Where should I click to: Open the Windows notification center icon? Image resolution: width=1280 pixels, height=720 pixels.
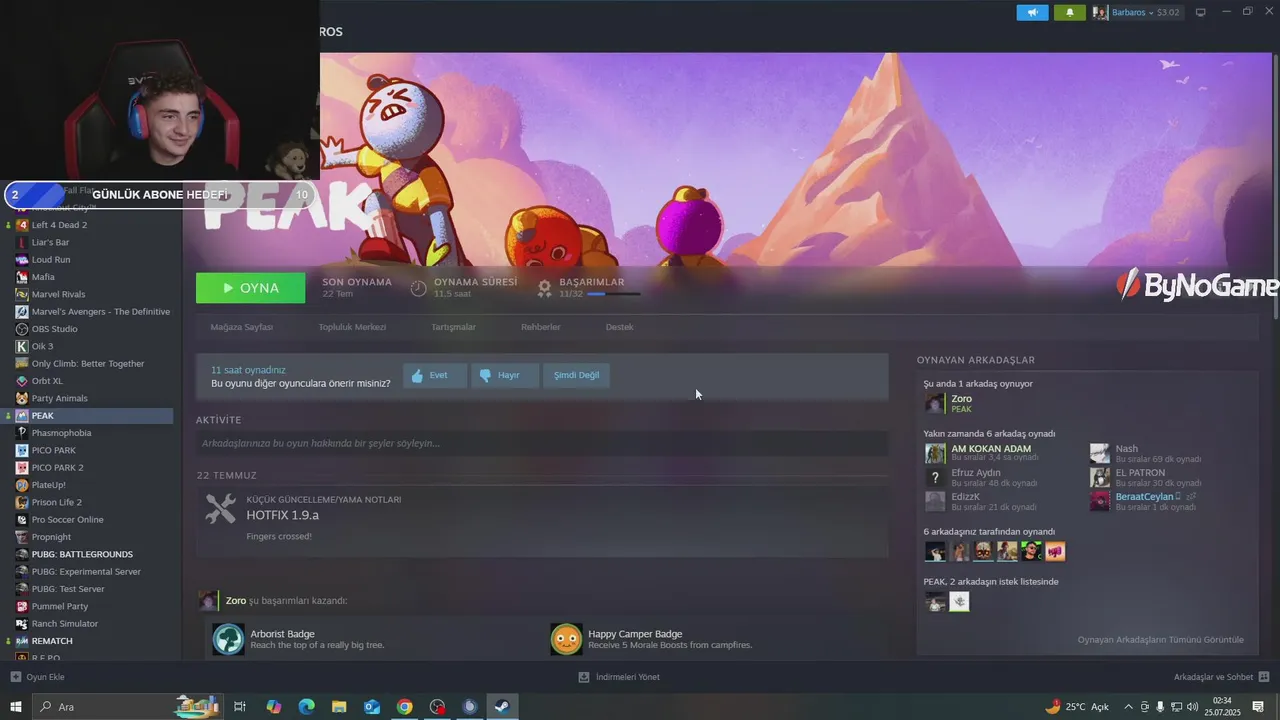click(x=1258, y=706)
